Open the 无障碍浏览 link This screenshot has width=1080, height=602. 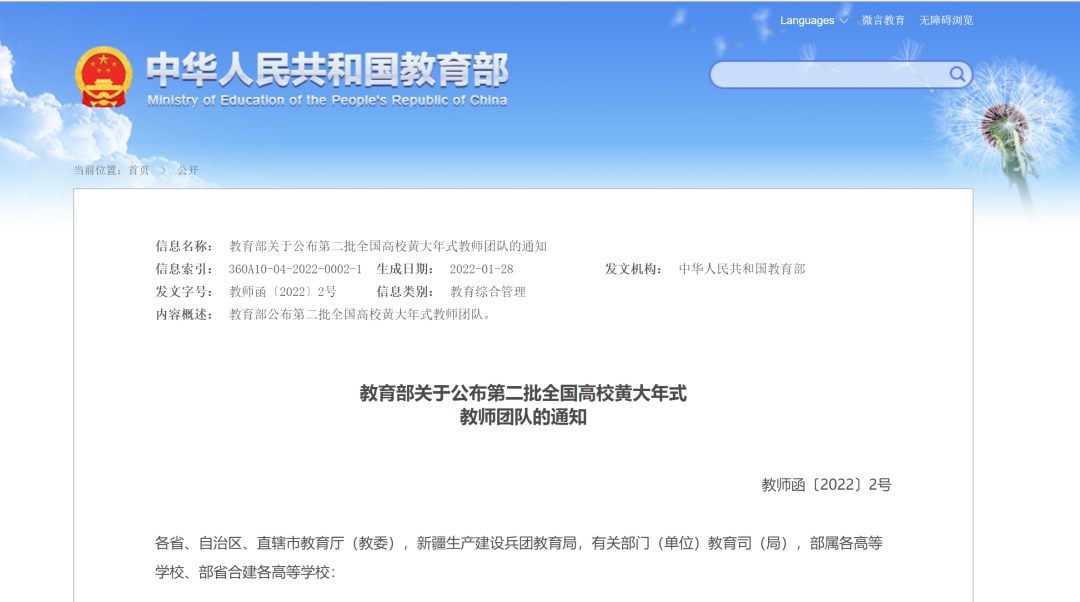tap(946, 21)
